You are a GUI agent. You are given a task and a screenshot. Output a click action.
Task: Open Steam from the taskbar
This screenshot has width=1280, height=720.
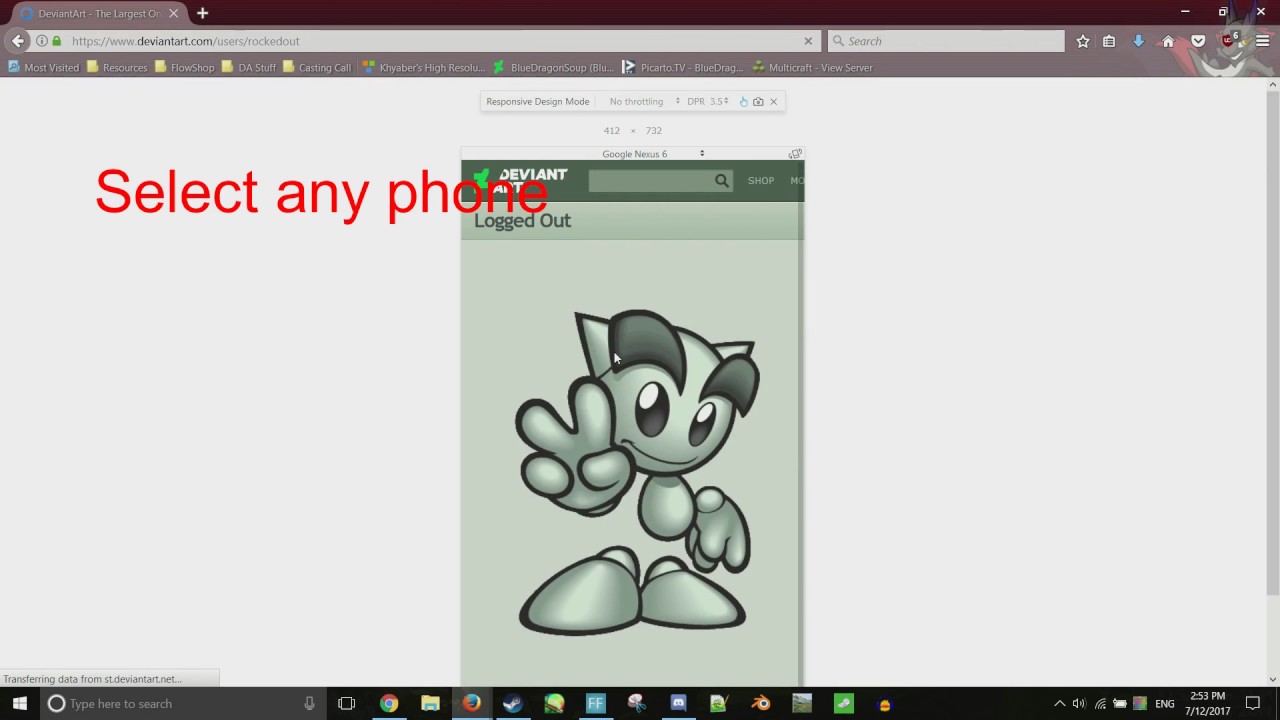pos(513,703)
